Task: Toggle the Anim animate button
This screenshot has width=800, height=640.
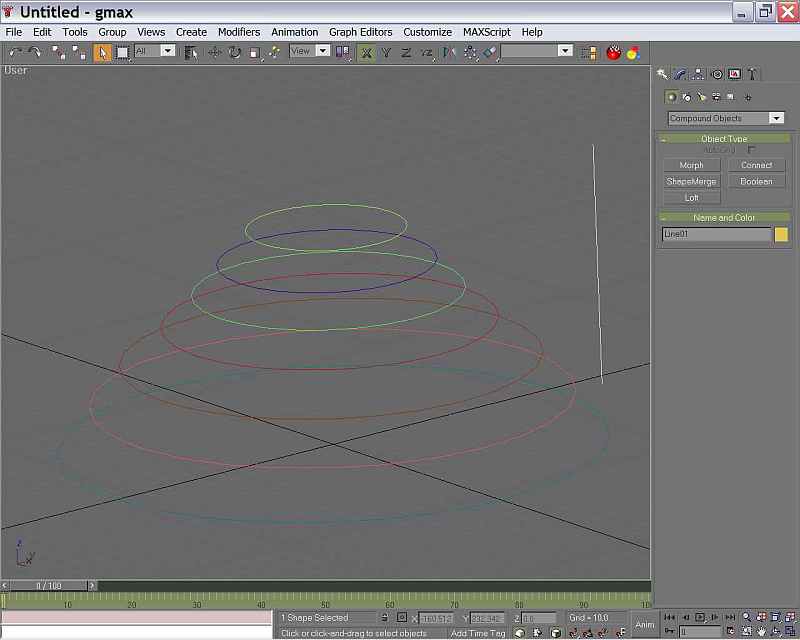Action: [644, 624]
